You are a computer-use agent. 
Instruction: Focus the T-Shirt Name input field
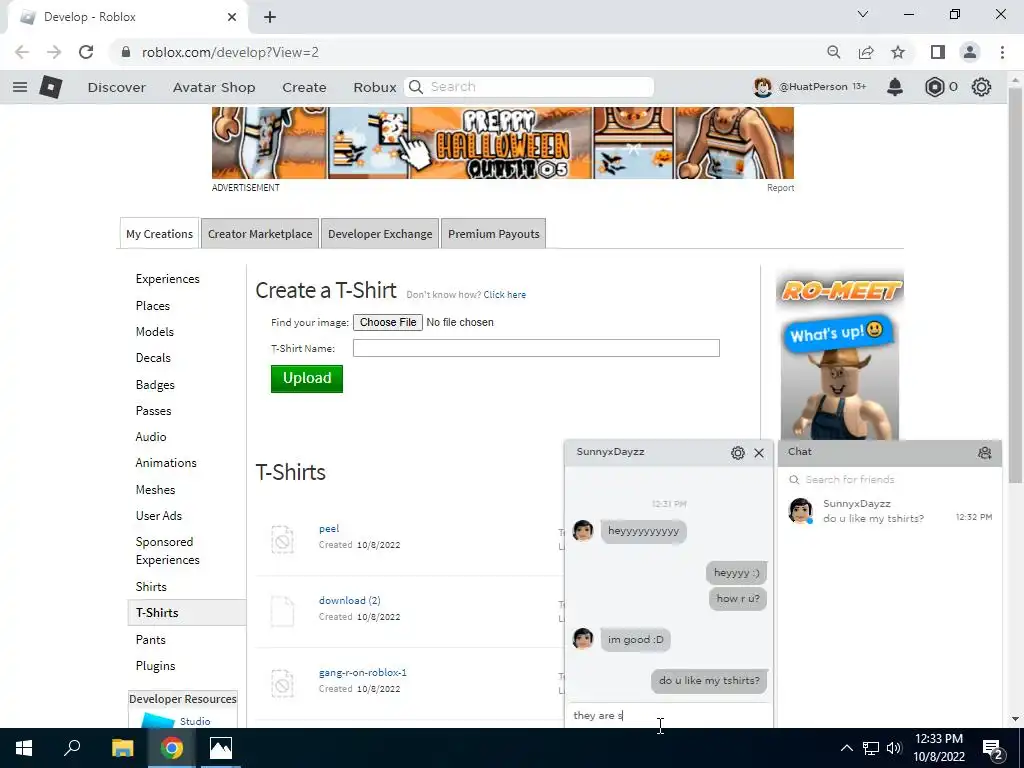click(536, 348)
